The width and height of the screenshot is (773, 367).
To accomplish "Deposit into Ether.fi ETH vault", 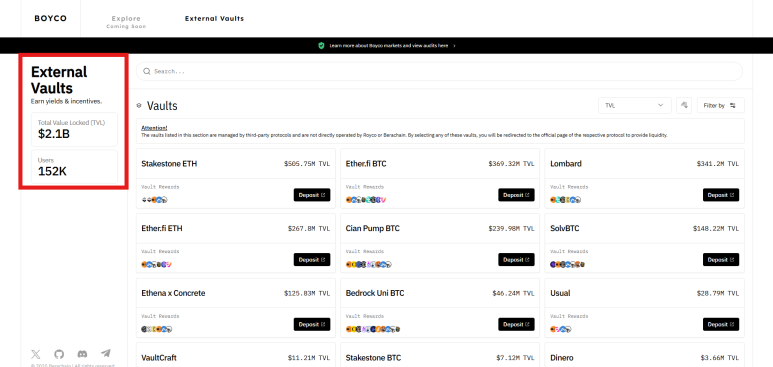I will coord(312,259).
